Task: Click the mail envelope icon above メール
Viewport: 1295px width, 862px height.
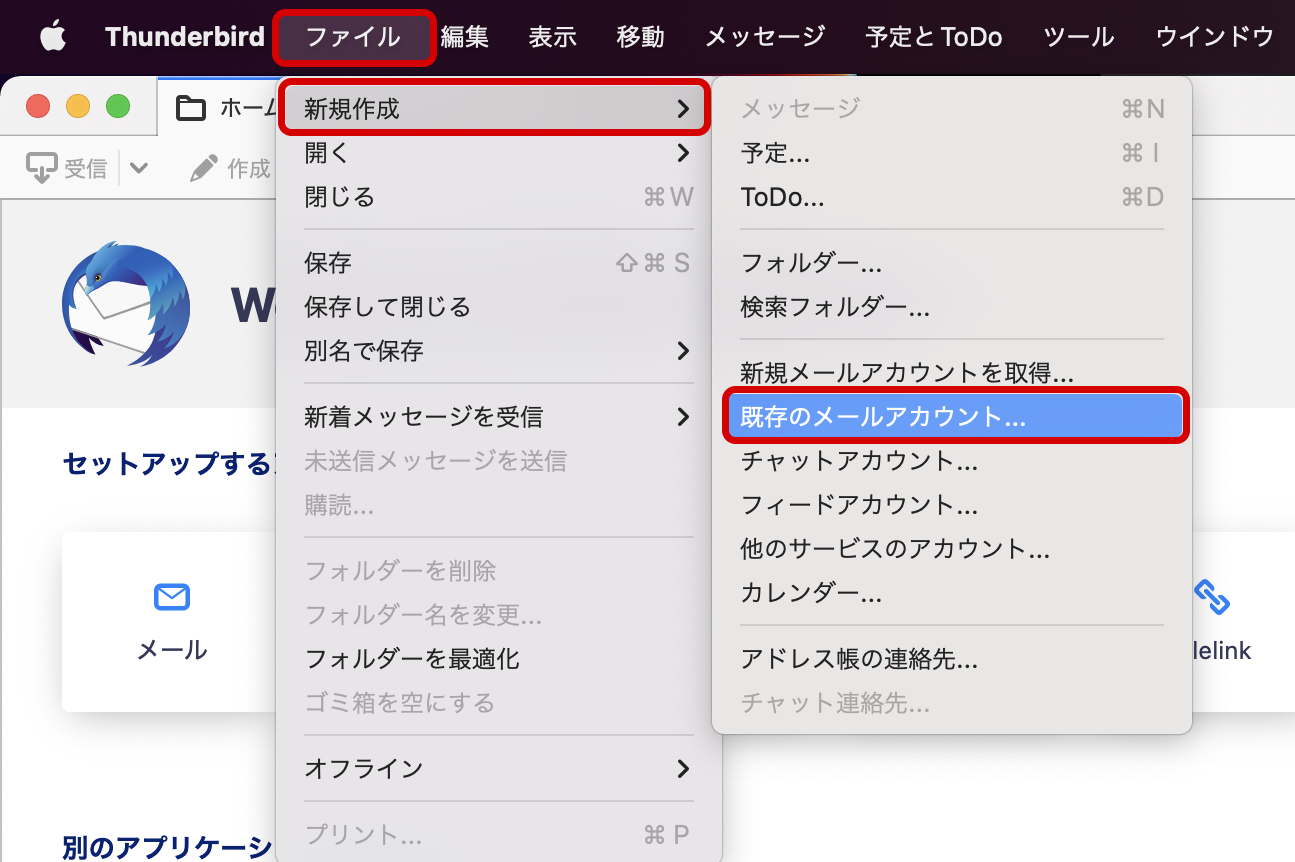Action: [171, 597]
